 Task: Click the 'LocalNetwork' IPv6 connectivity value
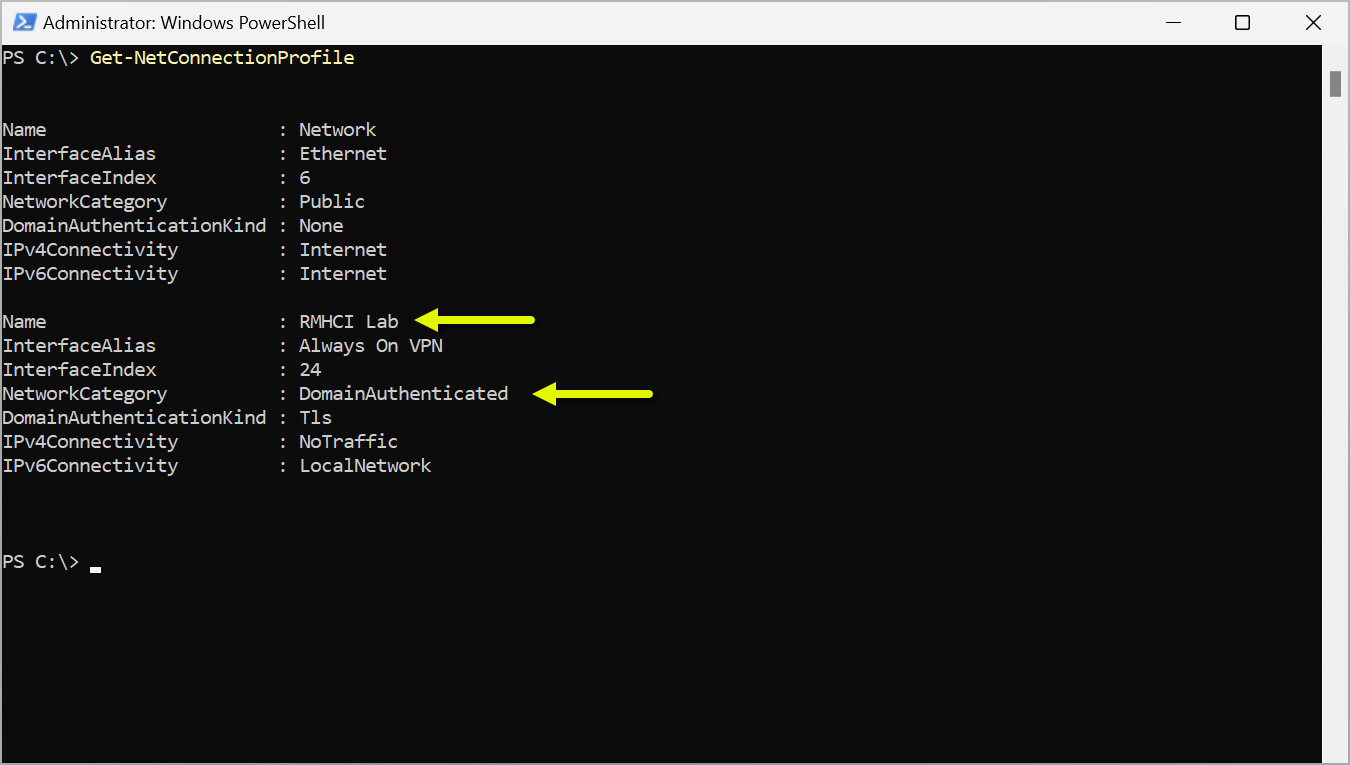coord(365,466)
